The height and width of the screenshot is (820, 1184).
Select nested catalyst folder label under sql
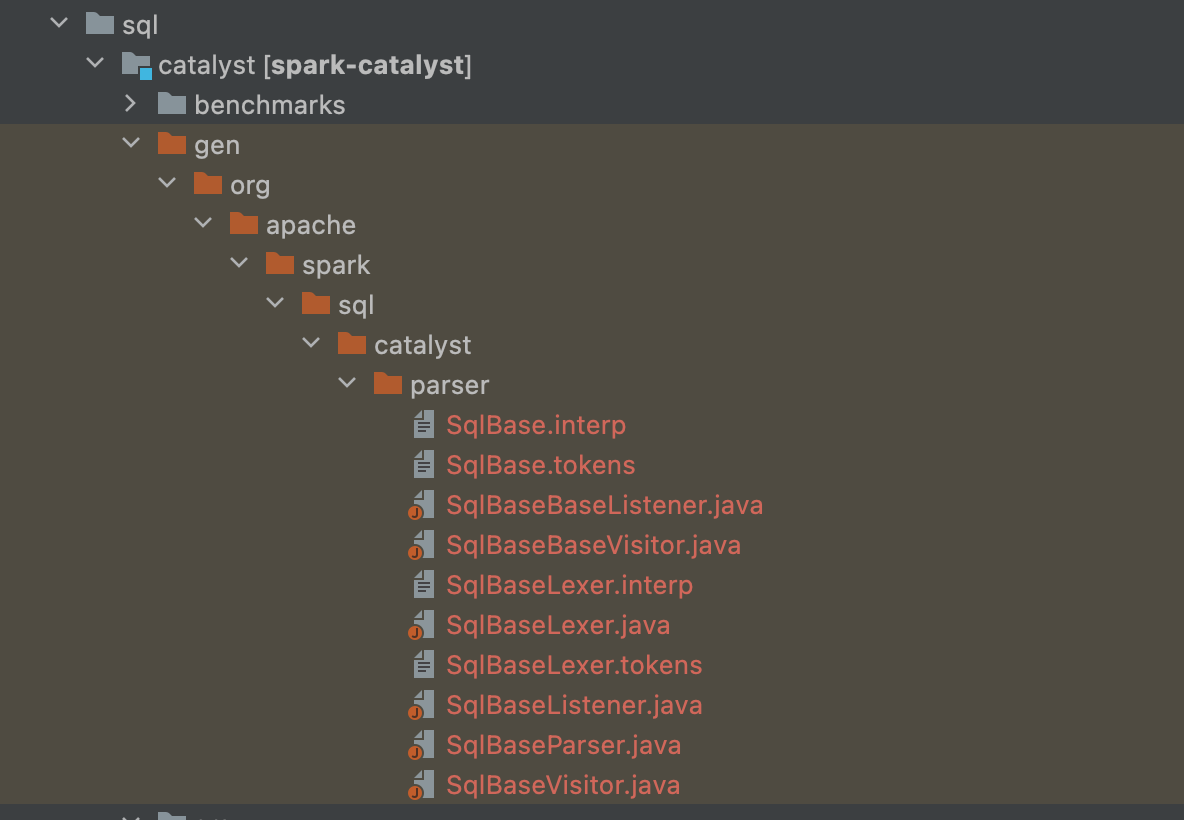[423, 345]
